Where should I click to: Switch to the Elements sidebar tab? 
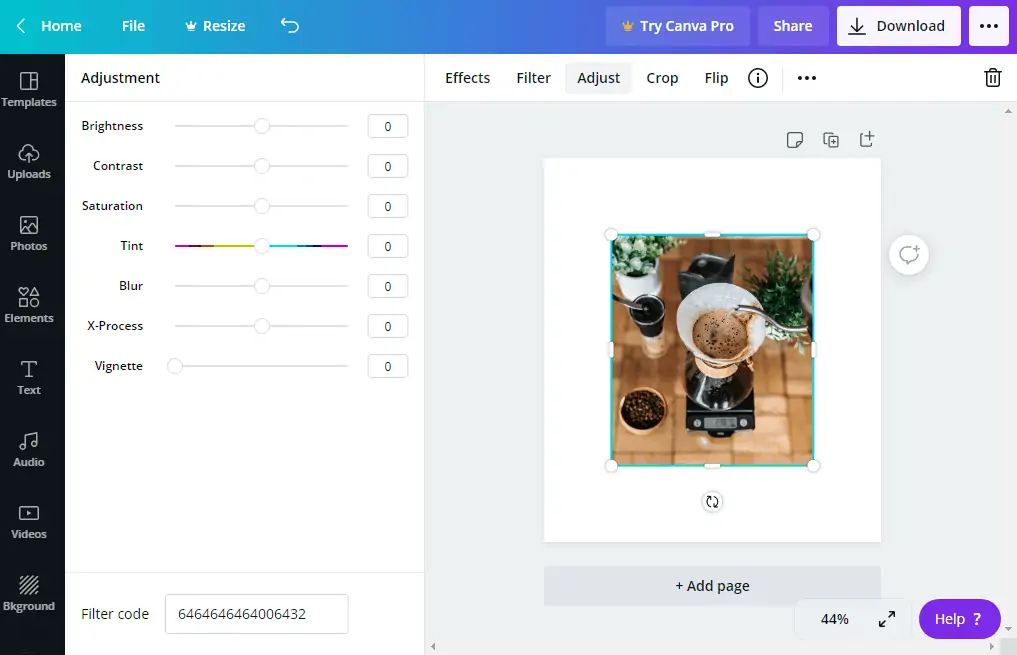[x=29, y=305]
